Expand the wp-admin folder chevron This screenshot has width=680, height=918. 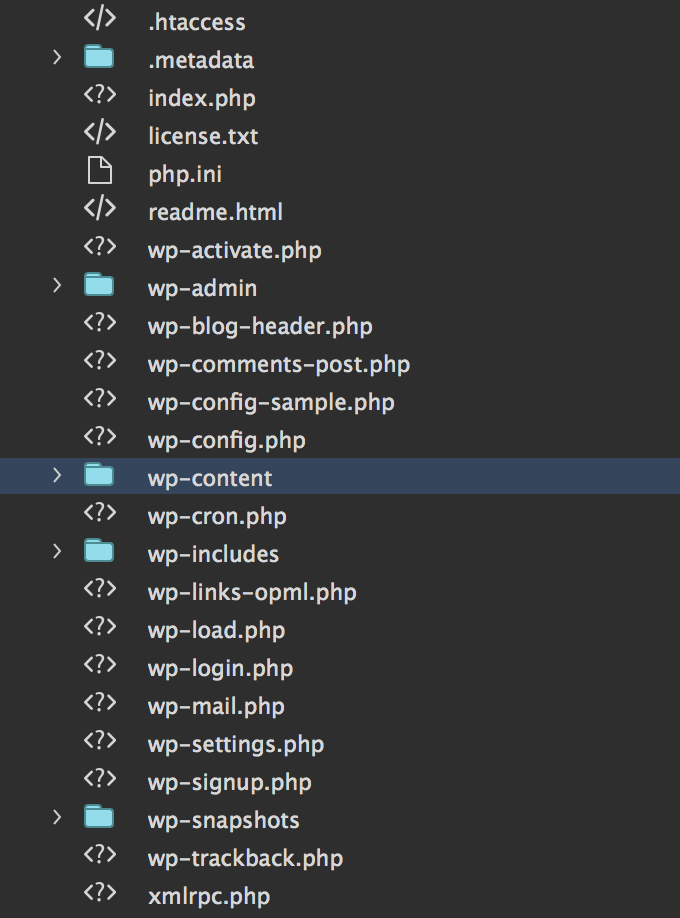[57, 285]
